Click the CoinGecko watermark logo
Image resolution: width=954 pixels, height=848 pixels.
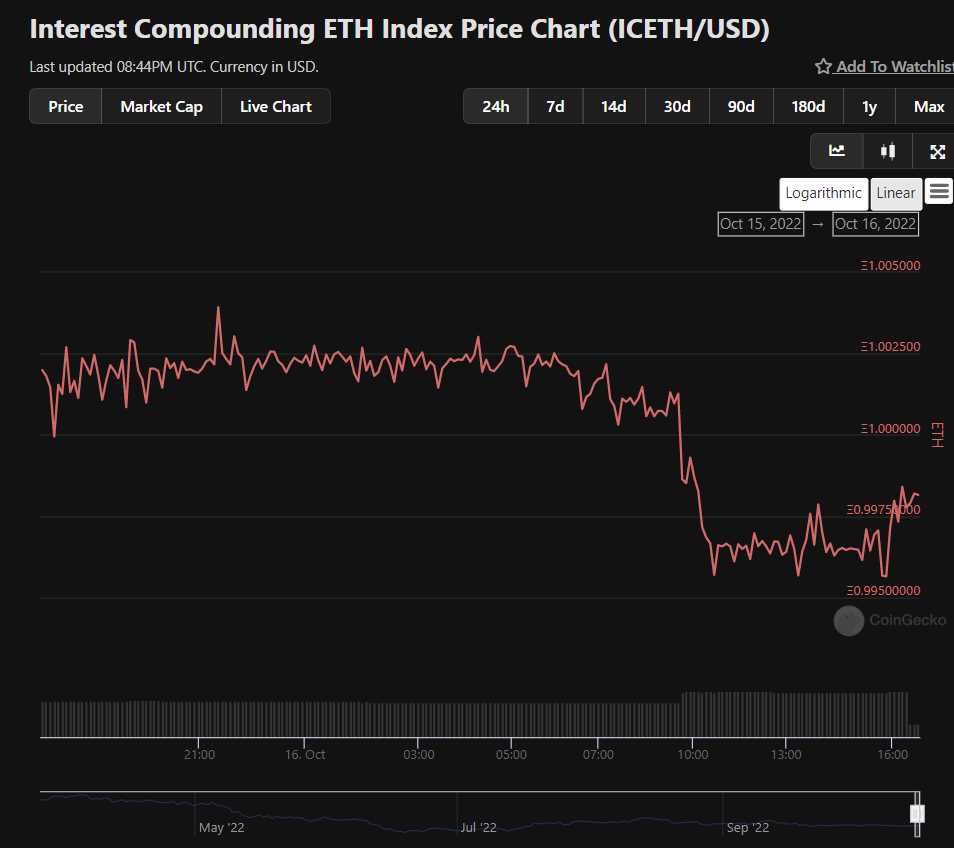click(848, 620)
